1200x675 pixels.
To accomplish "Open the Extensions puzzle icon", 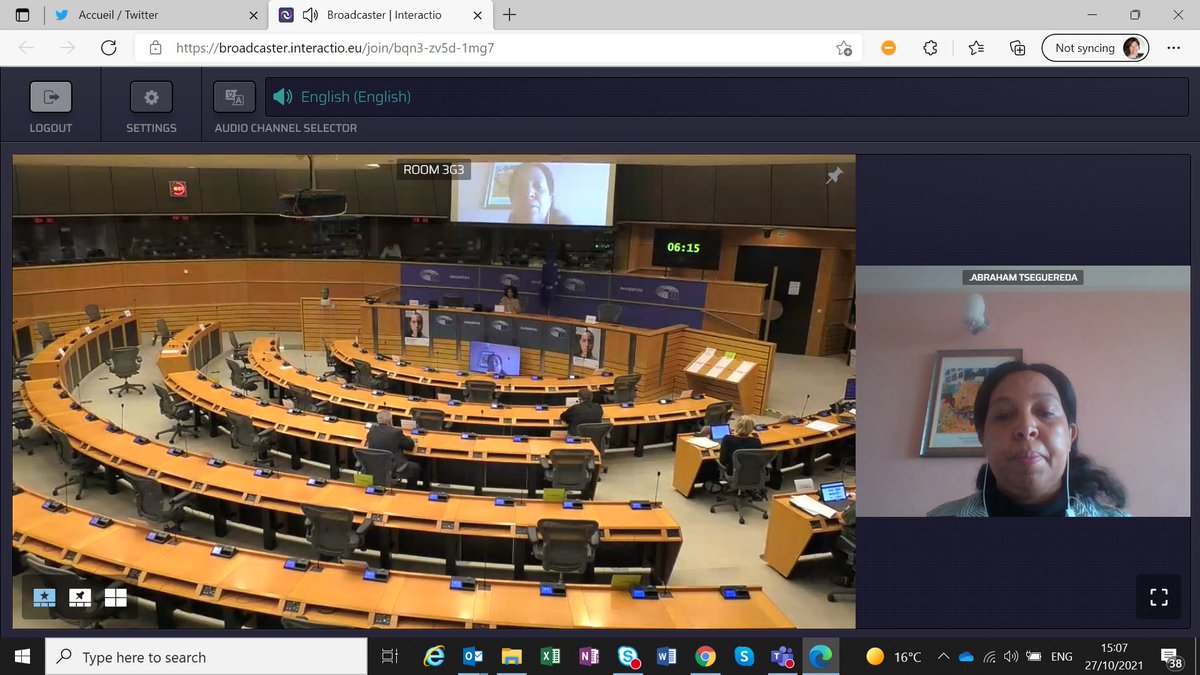I will click(930, 48).
